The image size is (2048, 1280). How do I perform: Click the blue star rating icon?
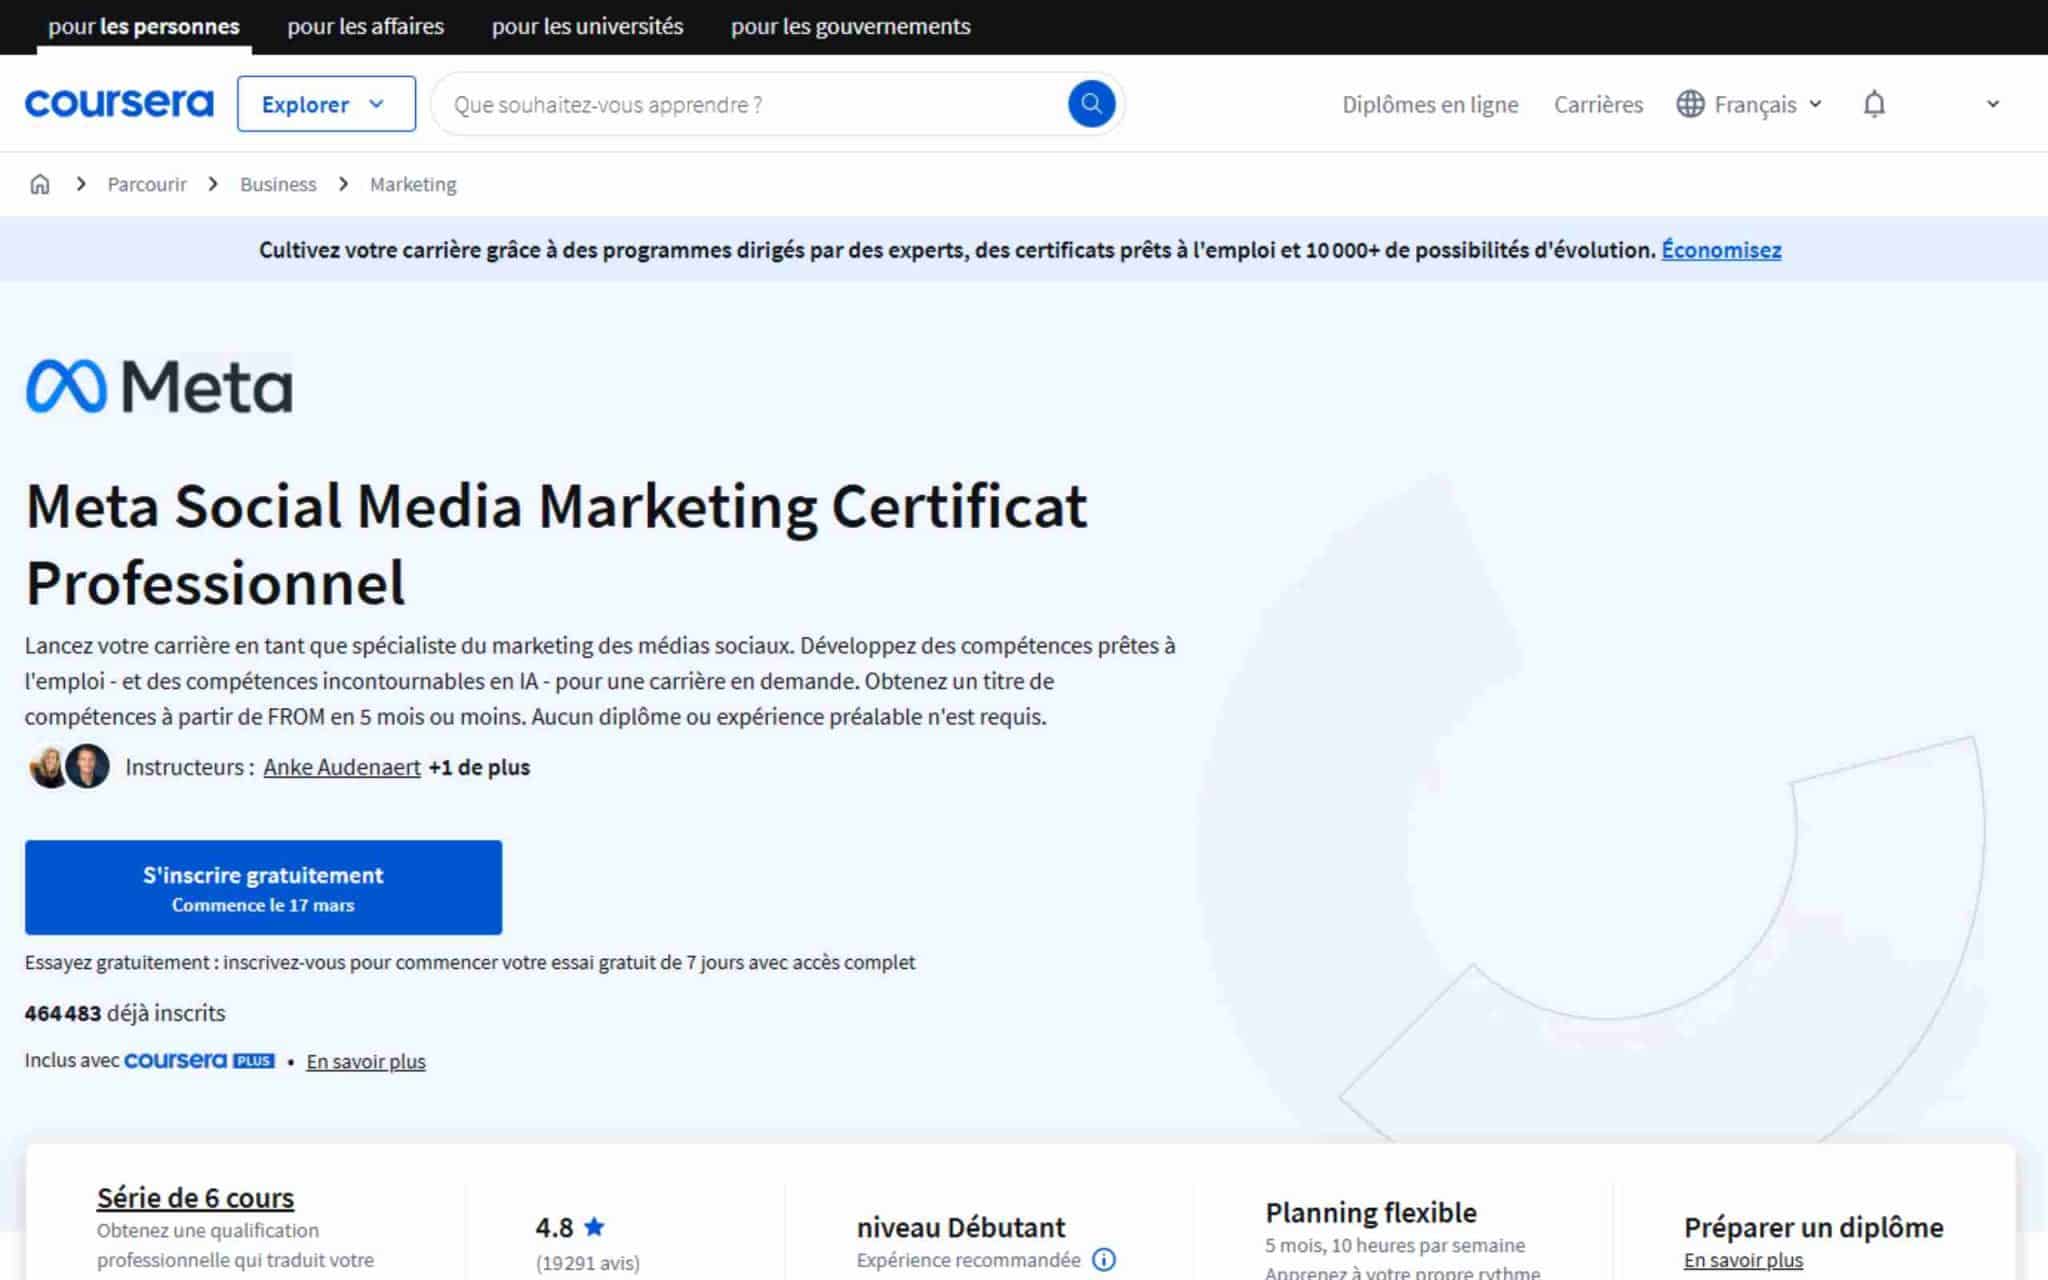click(x=594, y=1226)
